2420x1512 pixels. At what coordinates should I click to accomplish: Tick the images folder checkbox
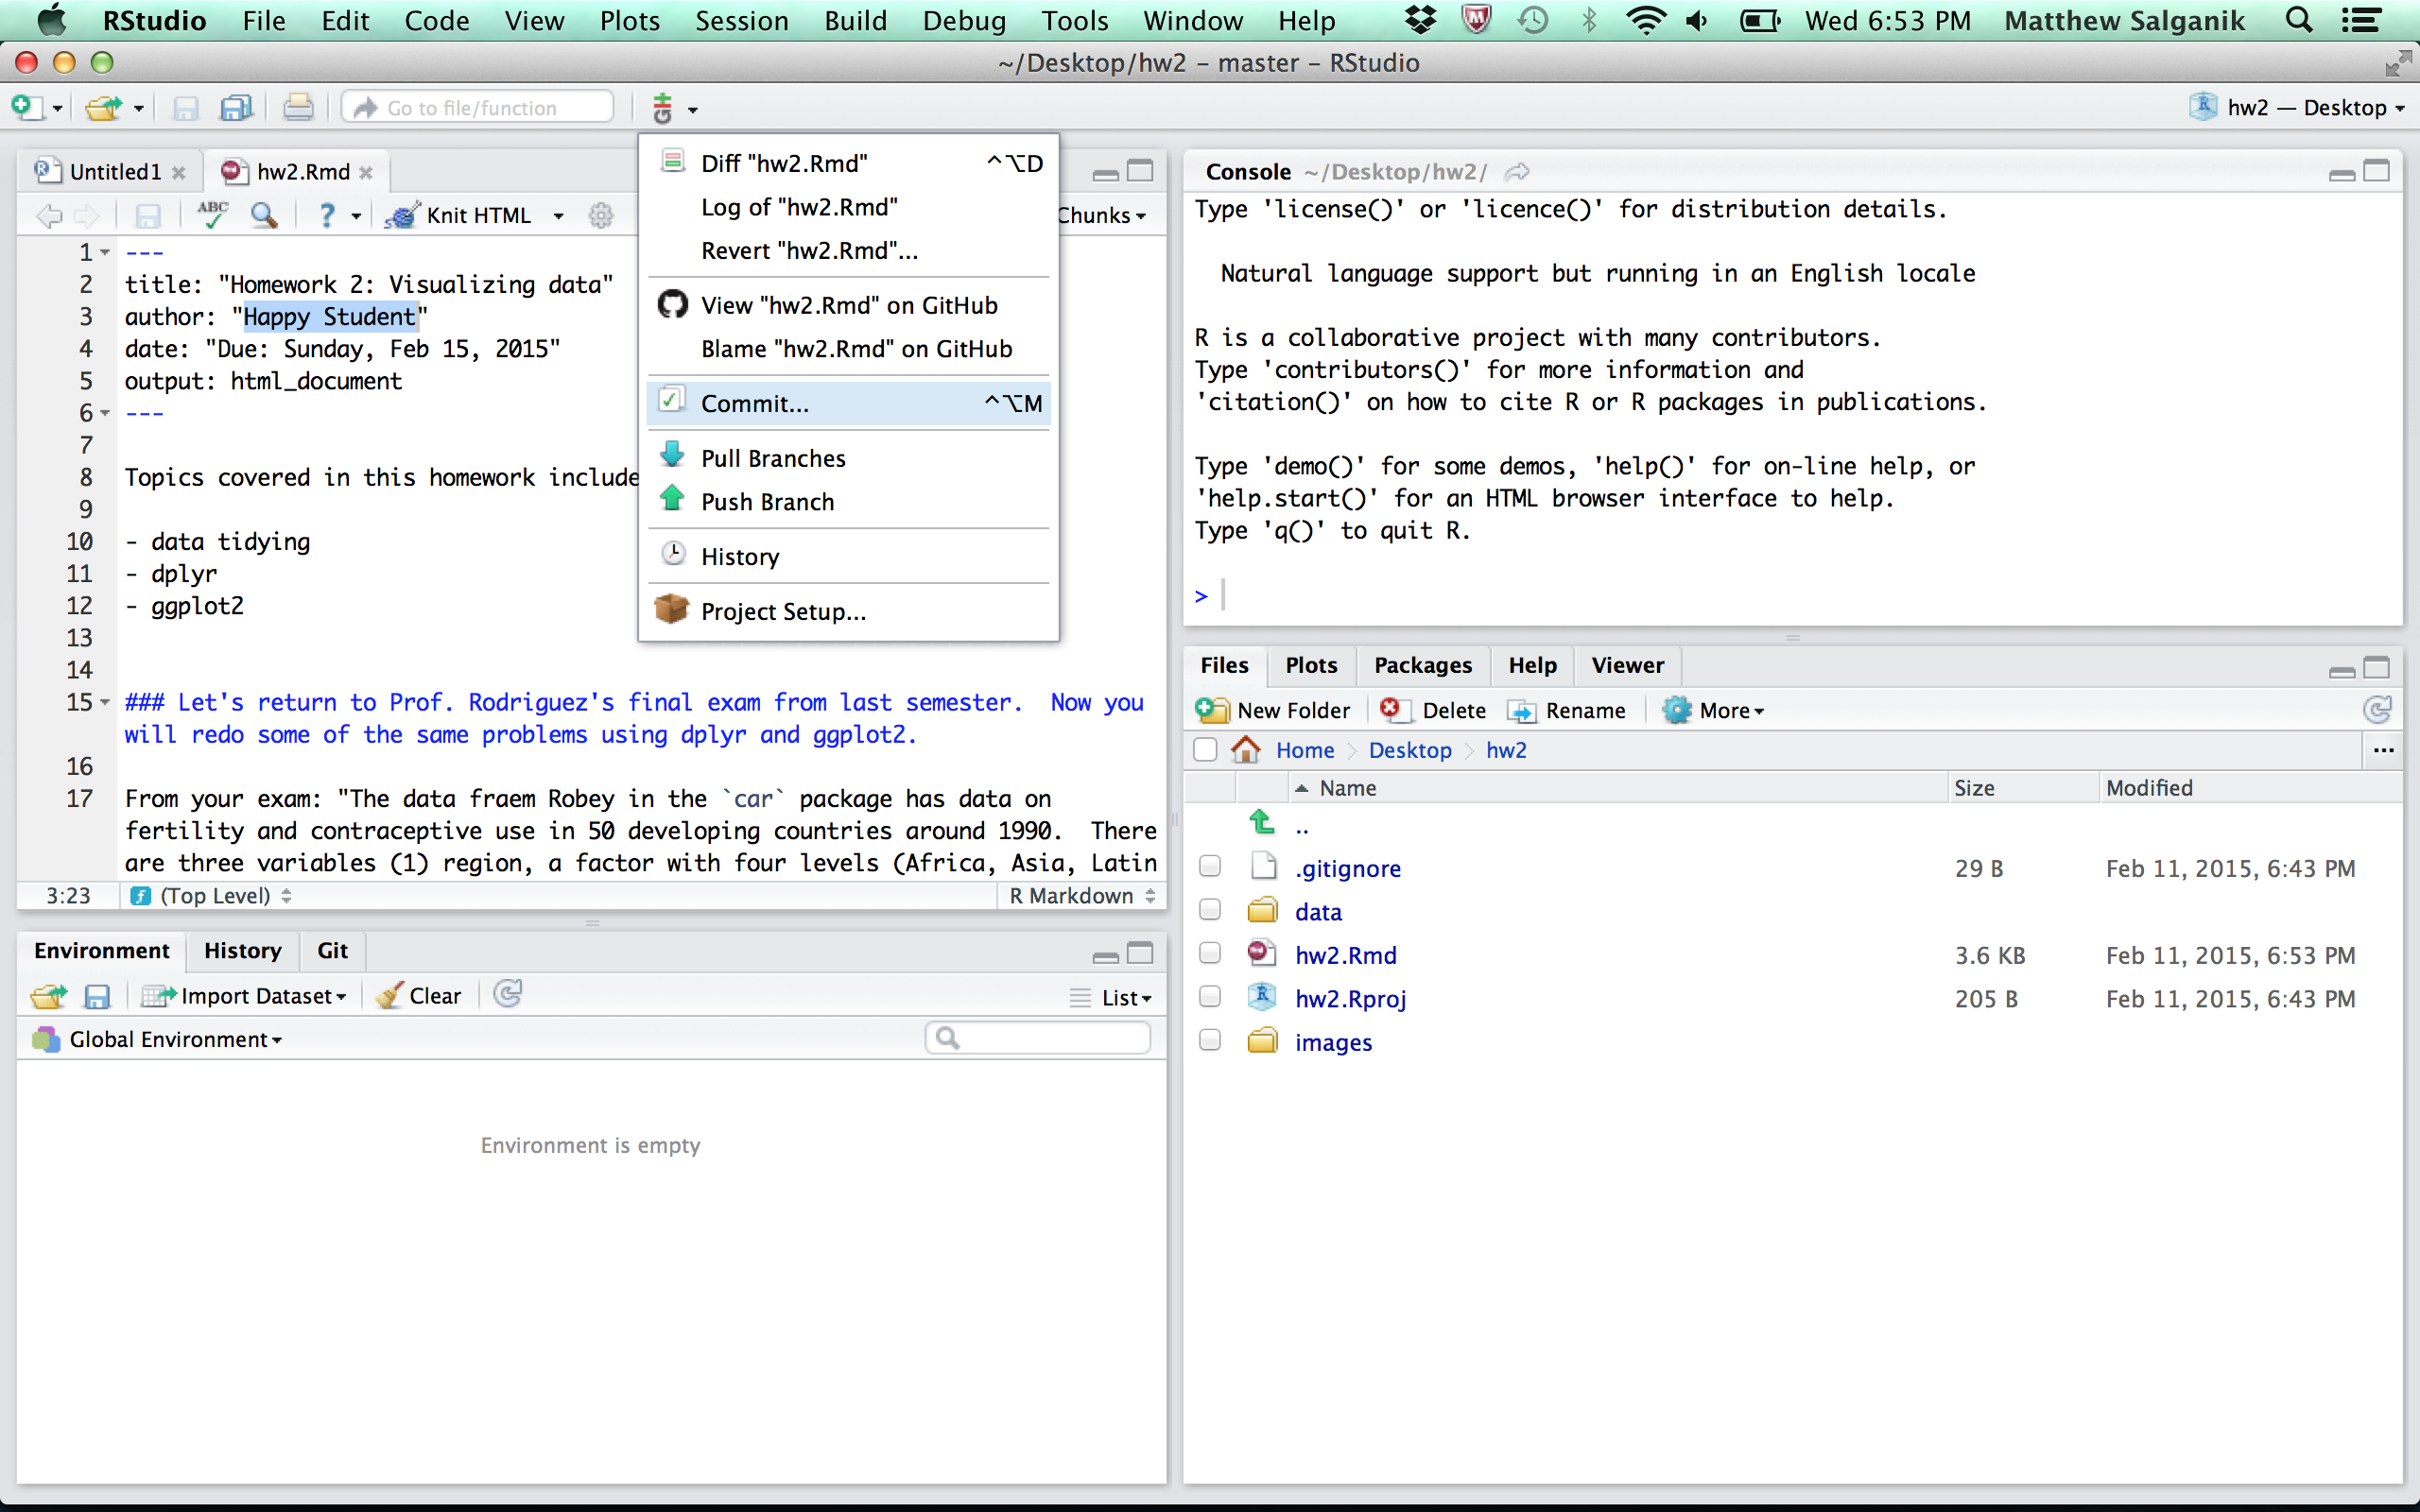click(x=1210, y=1041)
